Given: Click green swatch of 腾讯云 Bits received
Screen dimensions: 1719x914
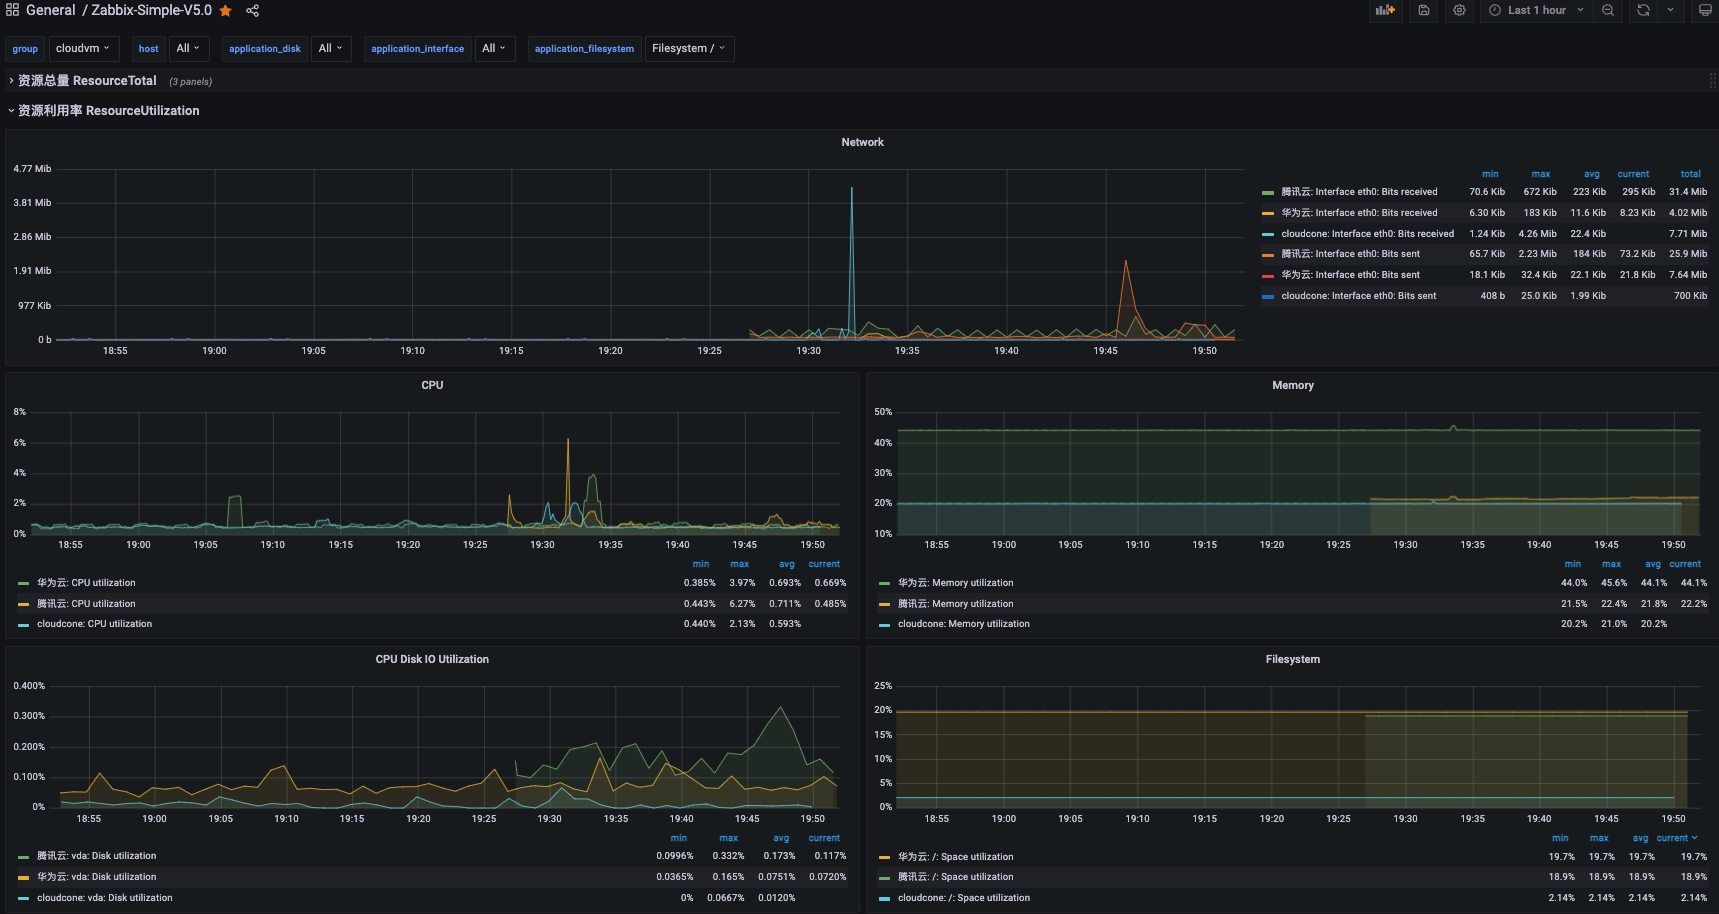Looking at the screenshot, I should click(1268, 192).
